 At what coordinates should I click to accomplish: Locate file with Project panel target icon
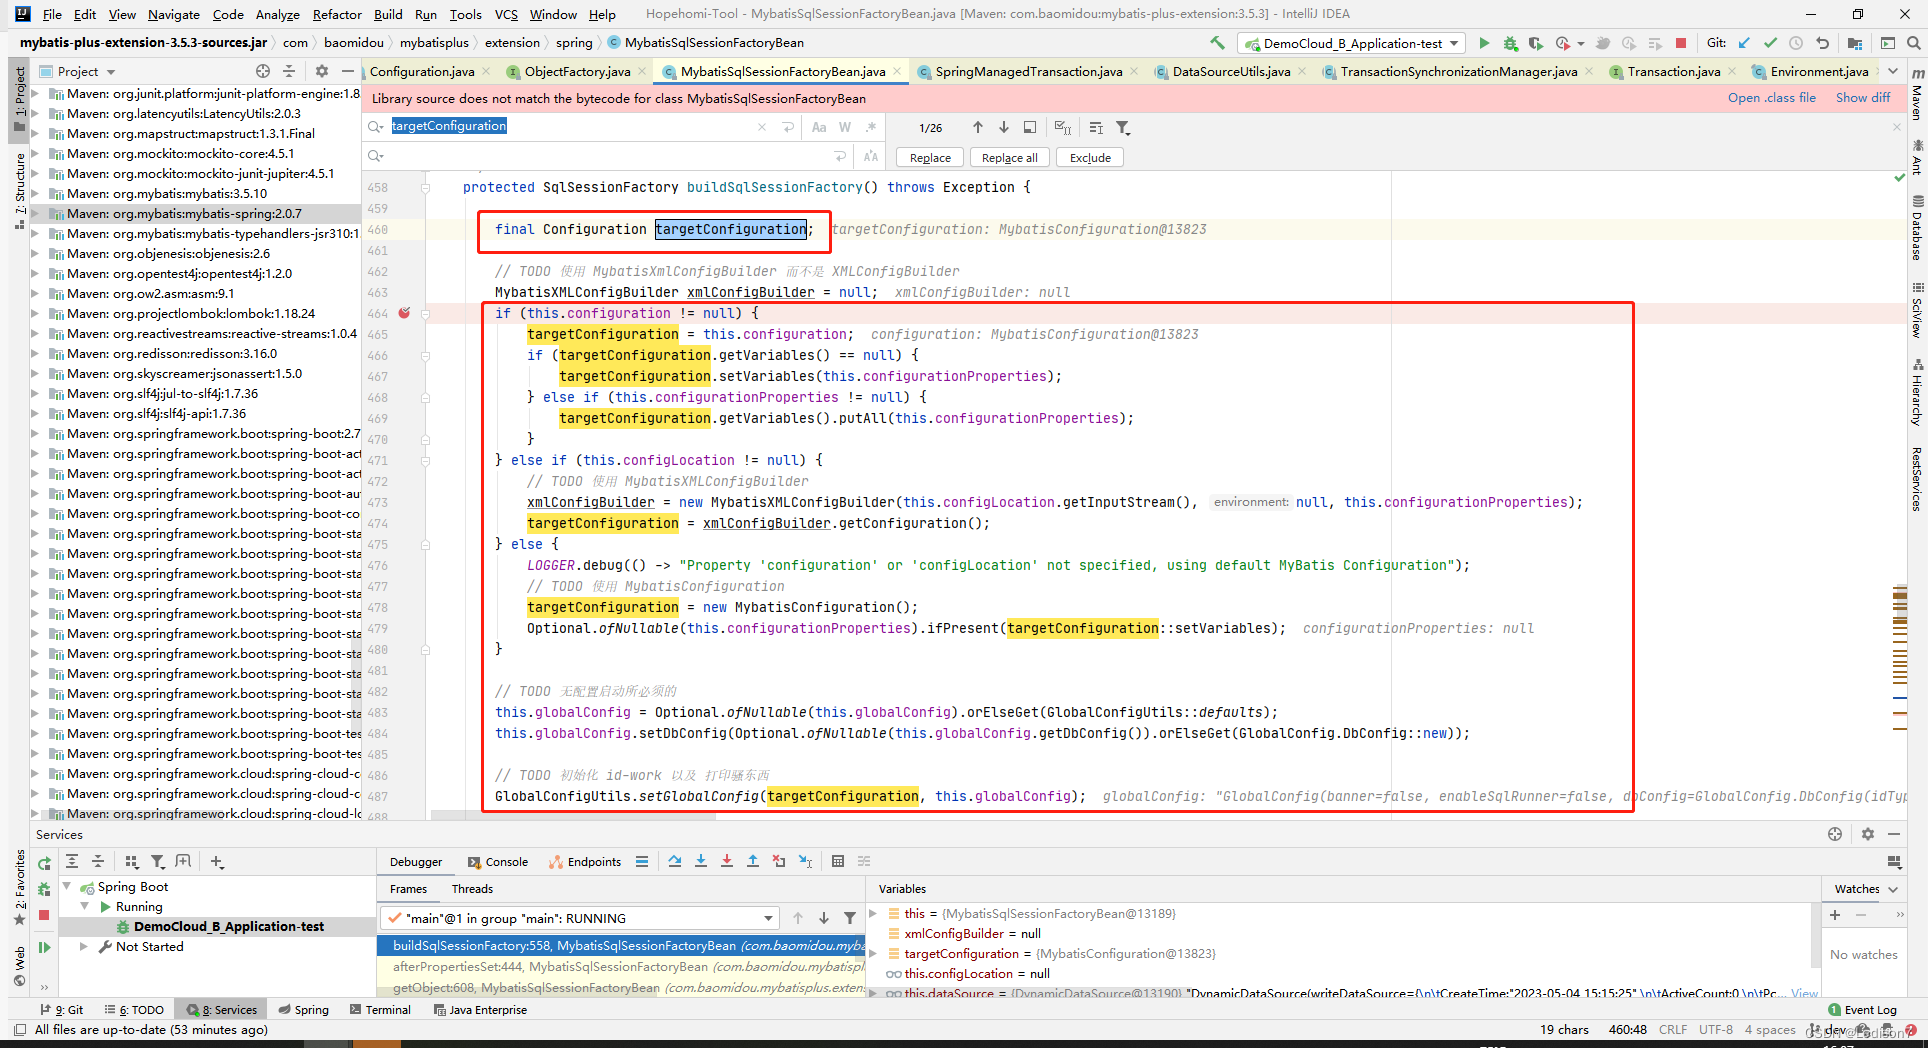click(x=262, y=71)
